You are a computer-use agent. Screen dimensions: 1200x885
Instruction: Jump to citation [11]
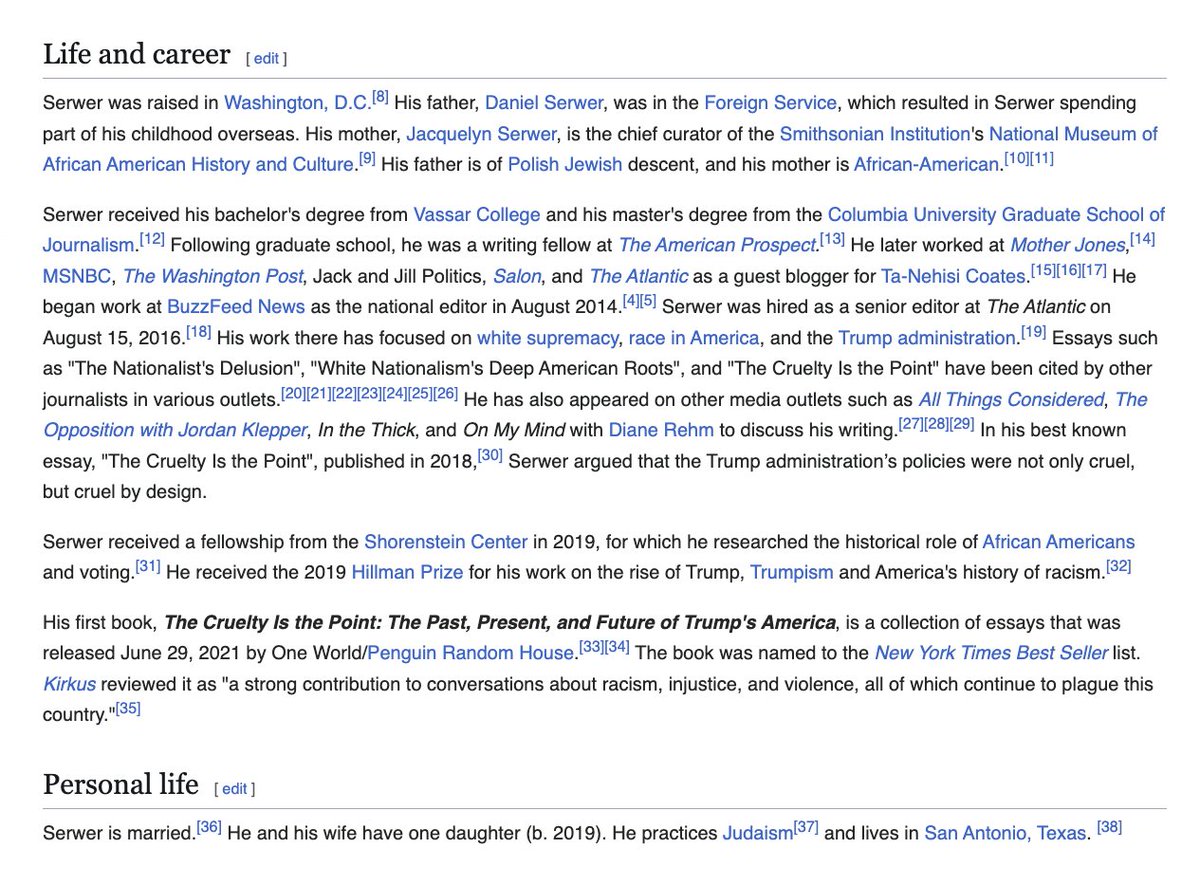(1041, 159)
